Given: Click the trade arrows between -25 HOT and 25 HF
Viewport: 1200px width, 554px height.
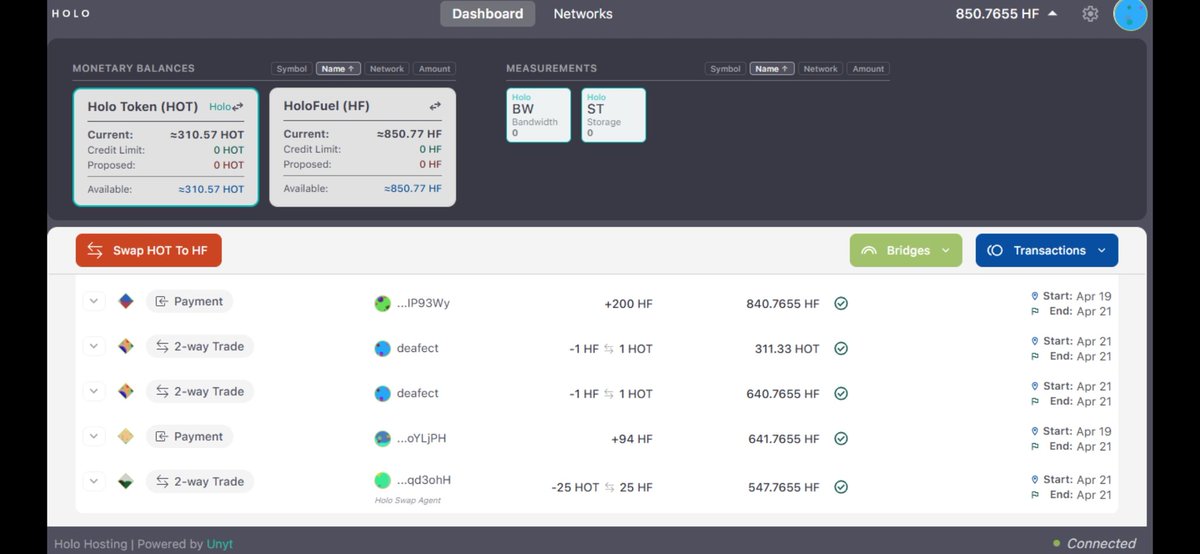Looking at the screenshot, I should [x=610, y=487].
